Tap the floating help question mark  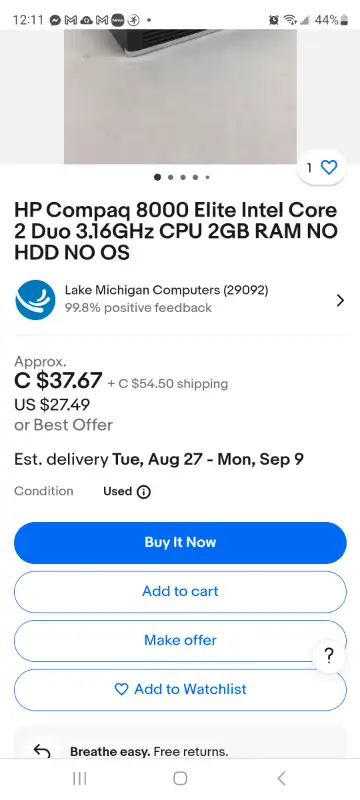329,656
